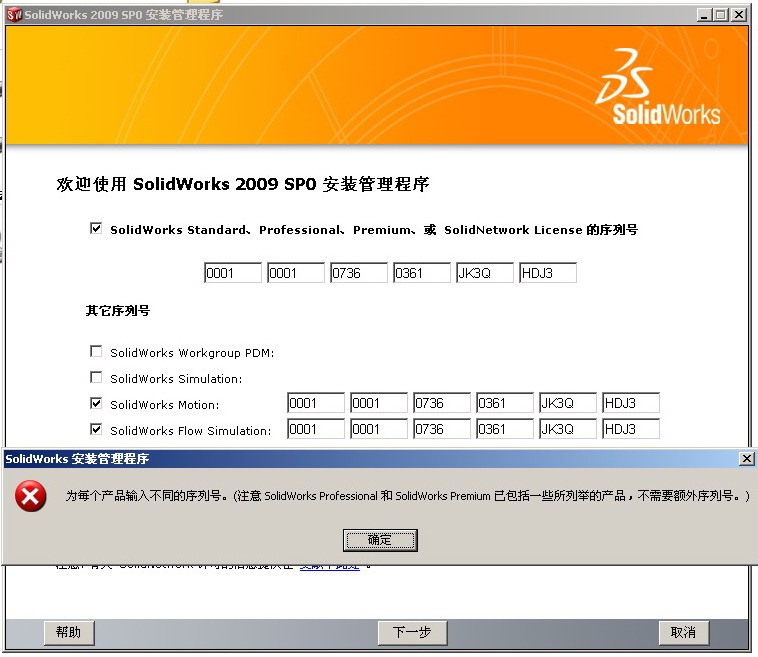
Task: Close the SolidWorks 安装管理程序 error dialog
Action: point(746,458)
